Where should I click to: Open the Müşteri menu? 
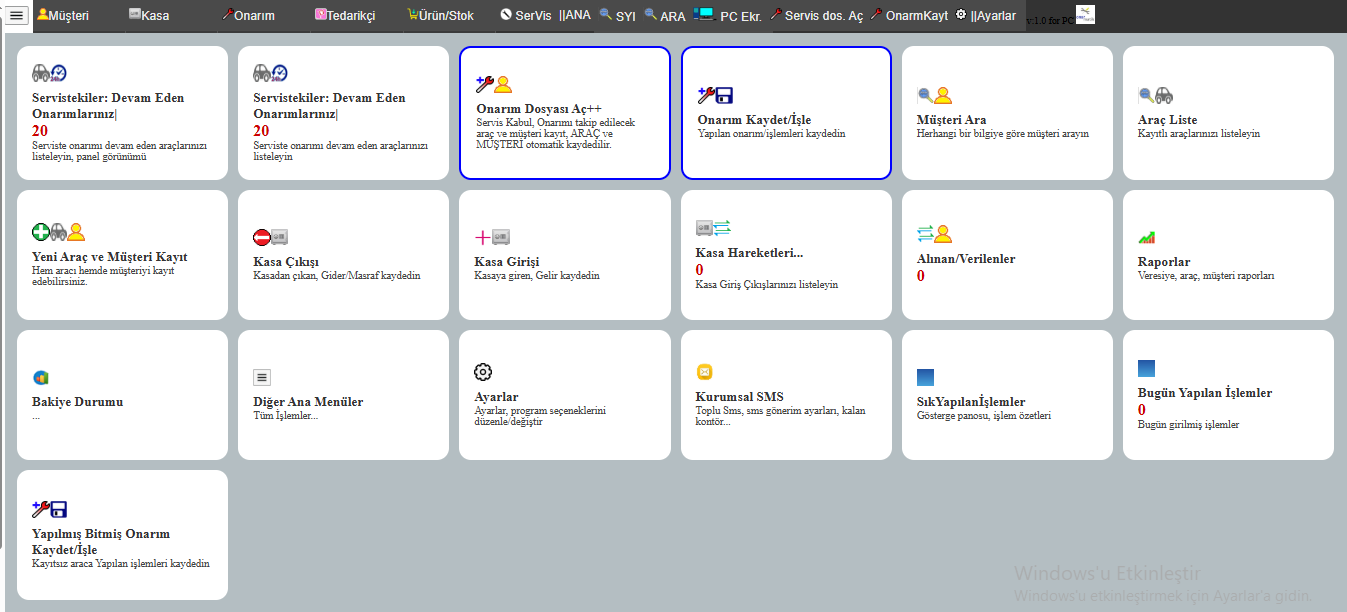click(x=62, y=15)
